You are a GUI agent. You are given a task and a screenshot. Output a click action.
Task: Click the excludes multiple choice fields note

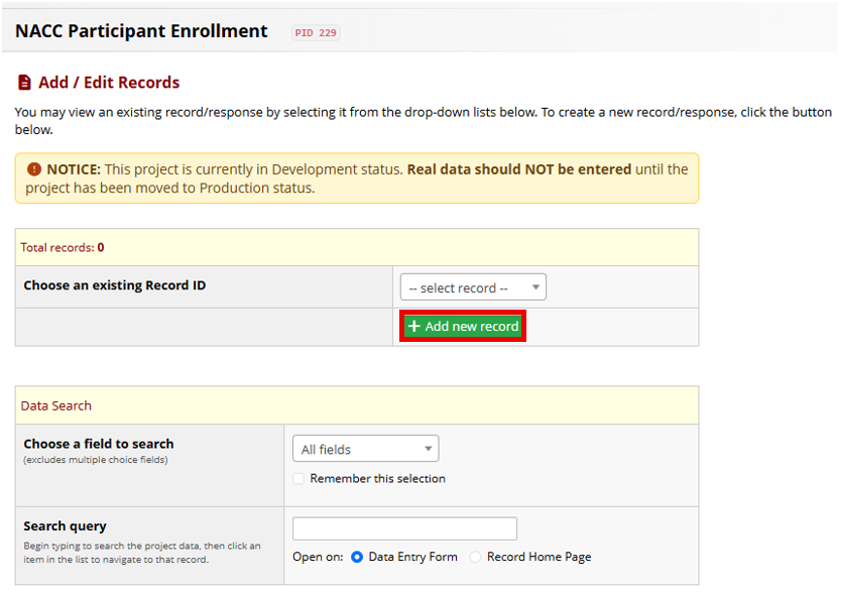coord(96,460)
